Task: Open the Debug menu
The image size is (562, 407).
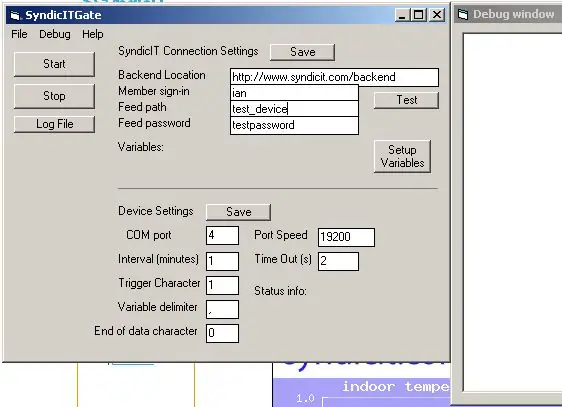Action: (x=54, y=34)
